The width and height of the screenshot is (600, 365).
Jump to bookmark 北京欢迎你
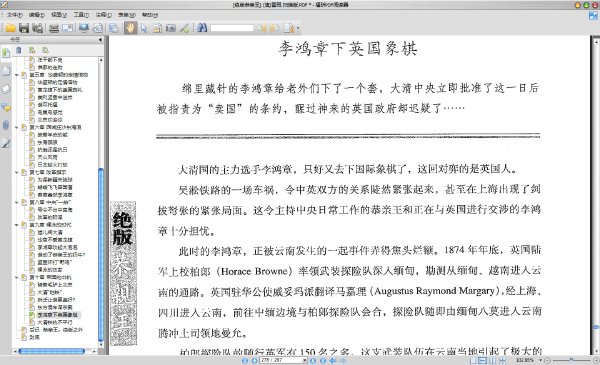(x=50, y=120)
